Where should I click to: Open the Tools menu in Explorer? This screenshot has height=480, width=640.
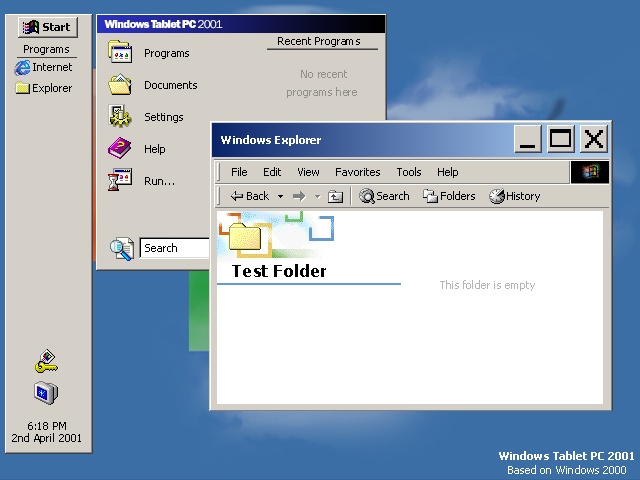(409, 172)
